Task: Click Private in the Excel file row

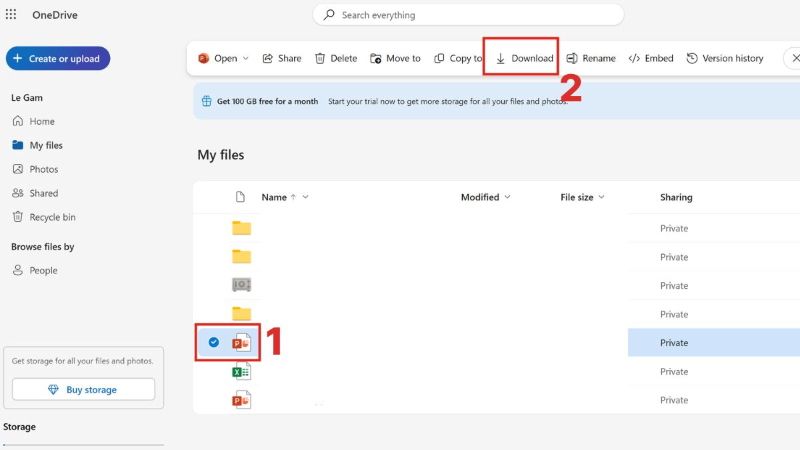Action: coord(674,371)
